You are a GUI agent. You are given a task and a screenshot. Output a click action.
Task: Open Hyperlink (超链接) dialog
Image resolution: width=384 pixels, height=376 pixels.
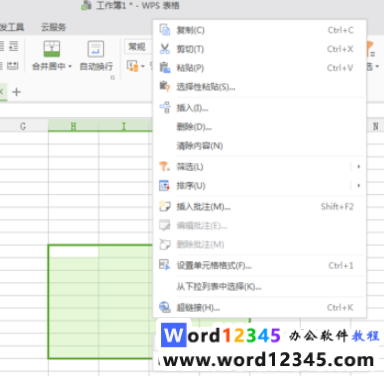260,307
